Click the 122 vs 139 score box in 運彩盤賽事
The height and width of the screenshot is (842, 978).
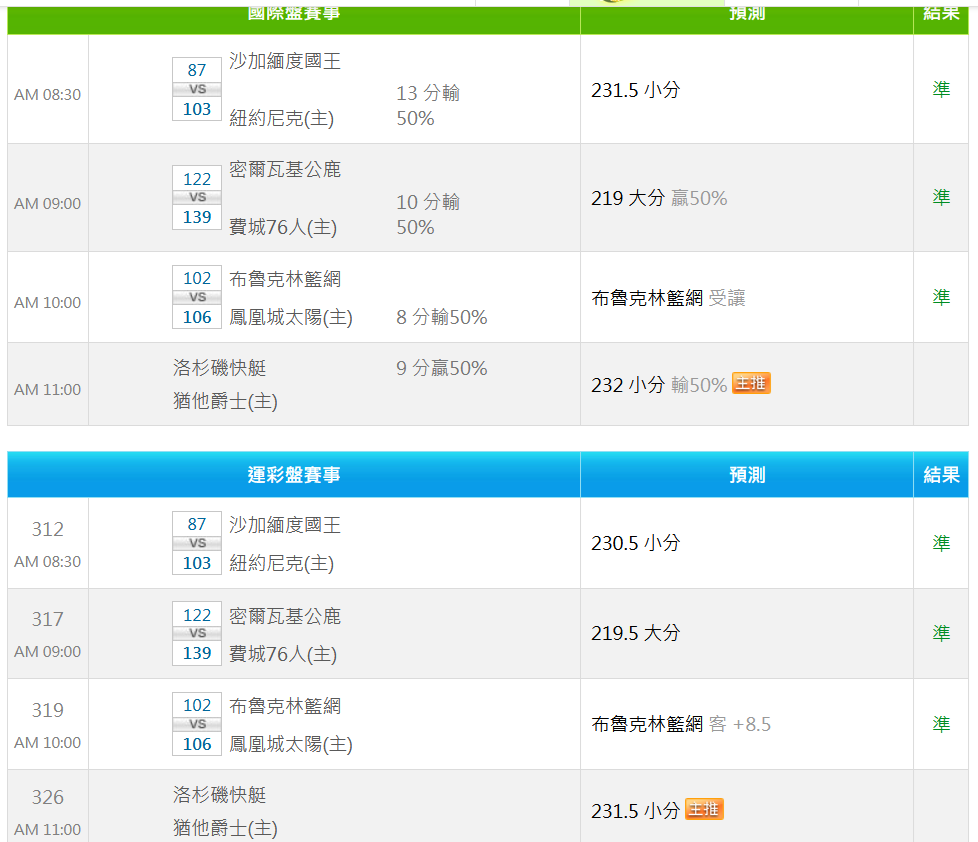197,633
